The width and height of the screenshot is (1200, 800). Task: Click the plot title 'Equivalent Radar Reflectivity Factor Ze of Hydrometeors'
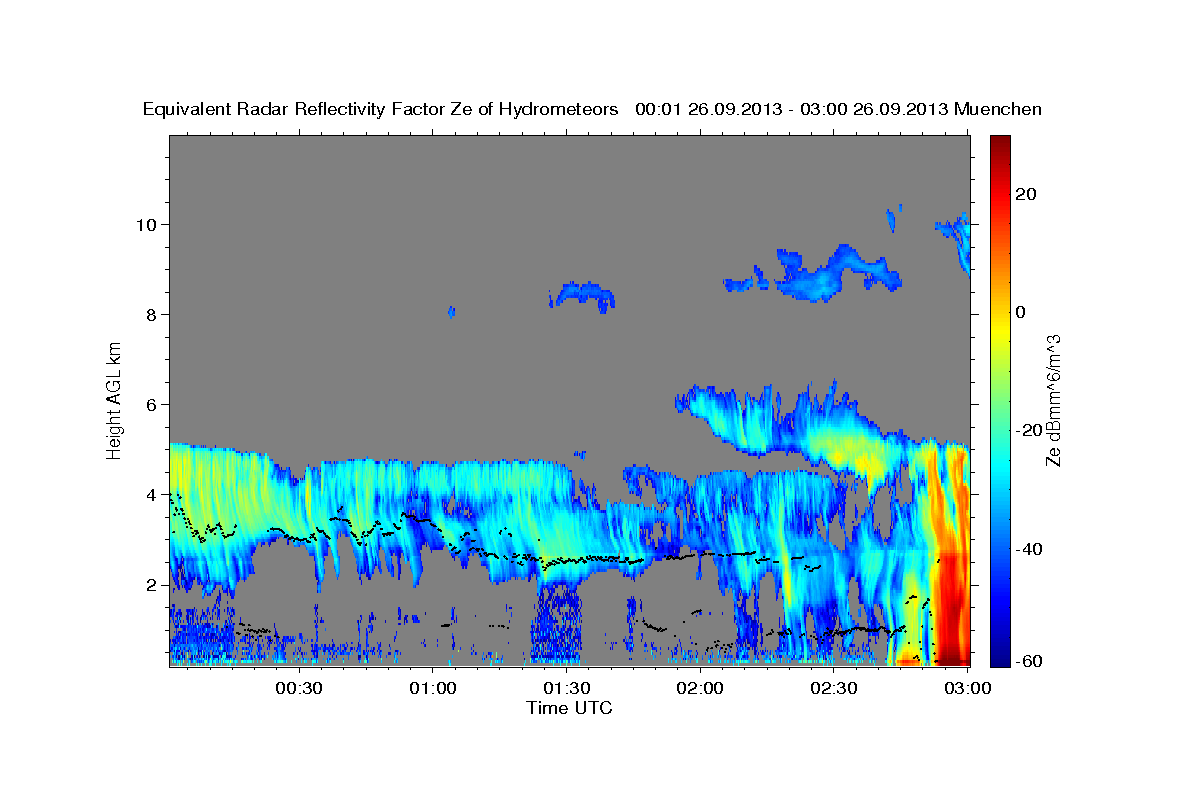[x=381, y=109]
